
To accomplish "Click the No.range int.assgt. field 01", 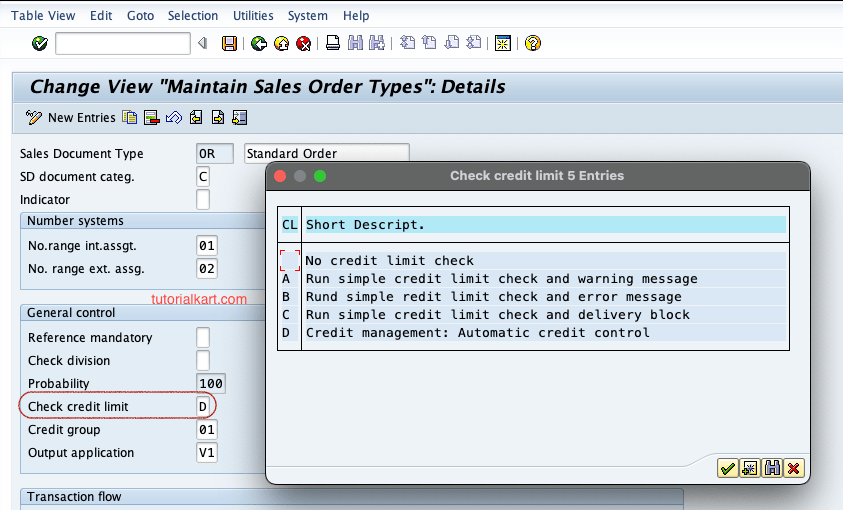I will coord(207,246).
